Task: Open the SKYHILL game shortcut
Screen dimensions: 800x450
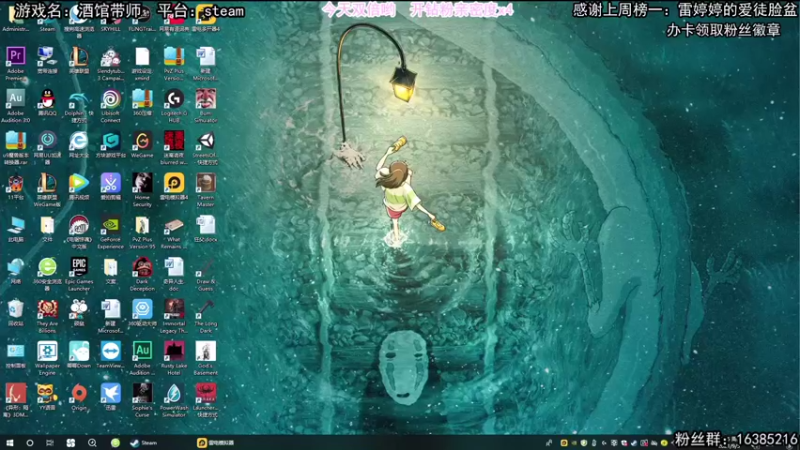Action: tap(110, 21)
